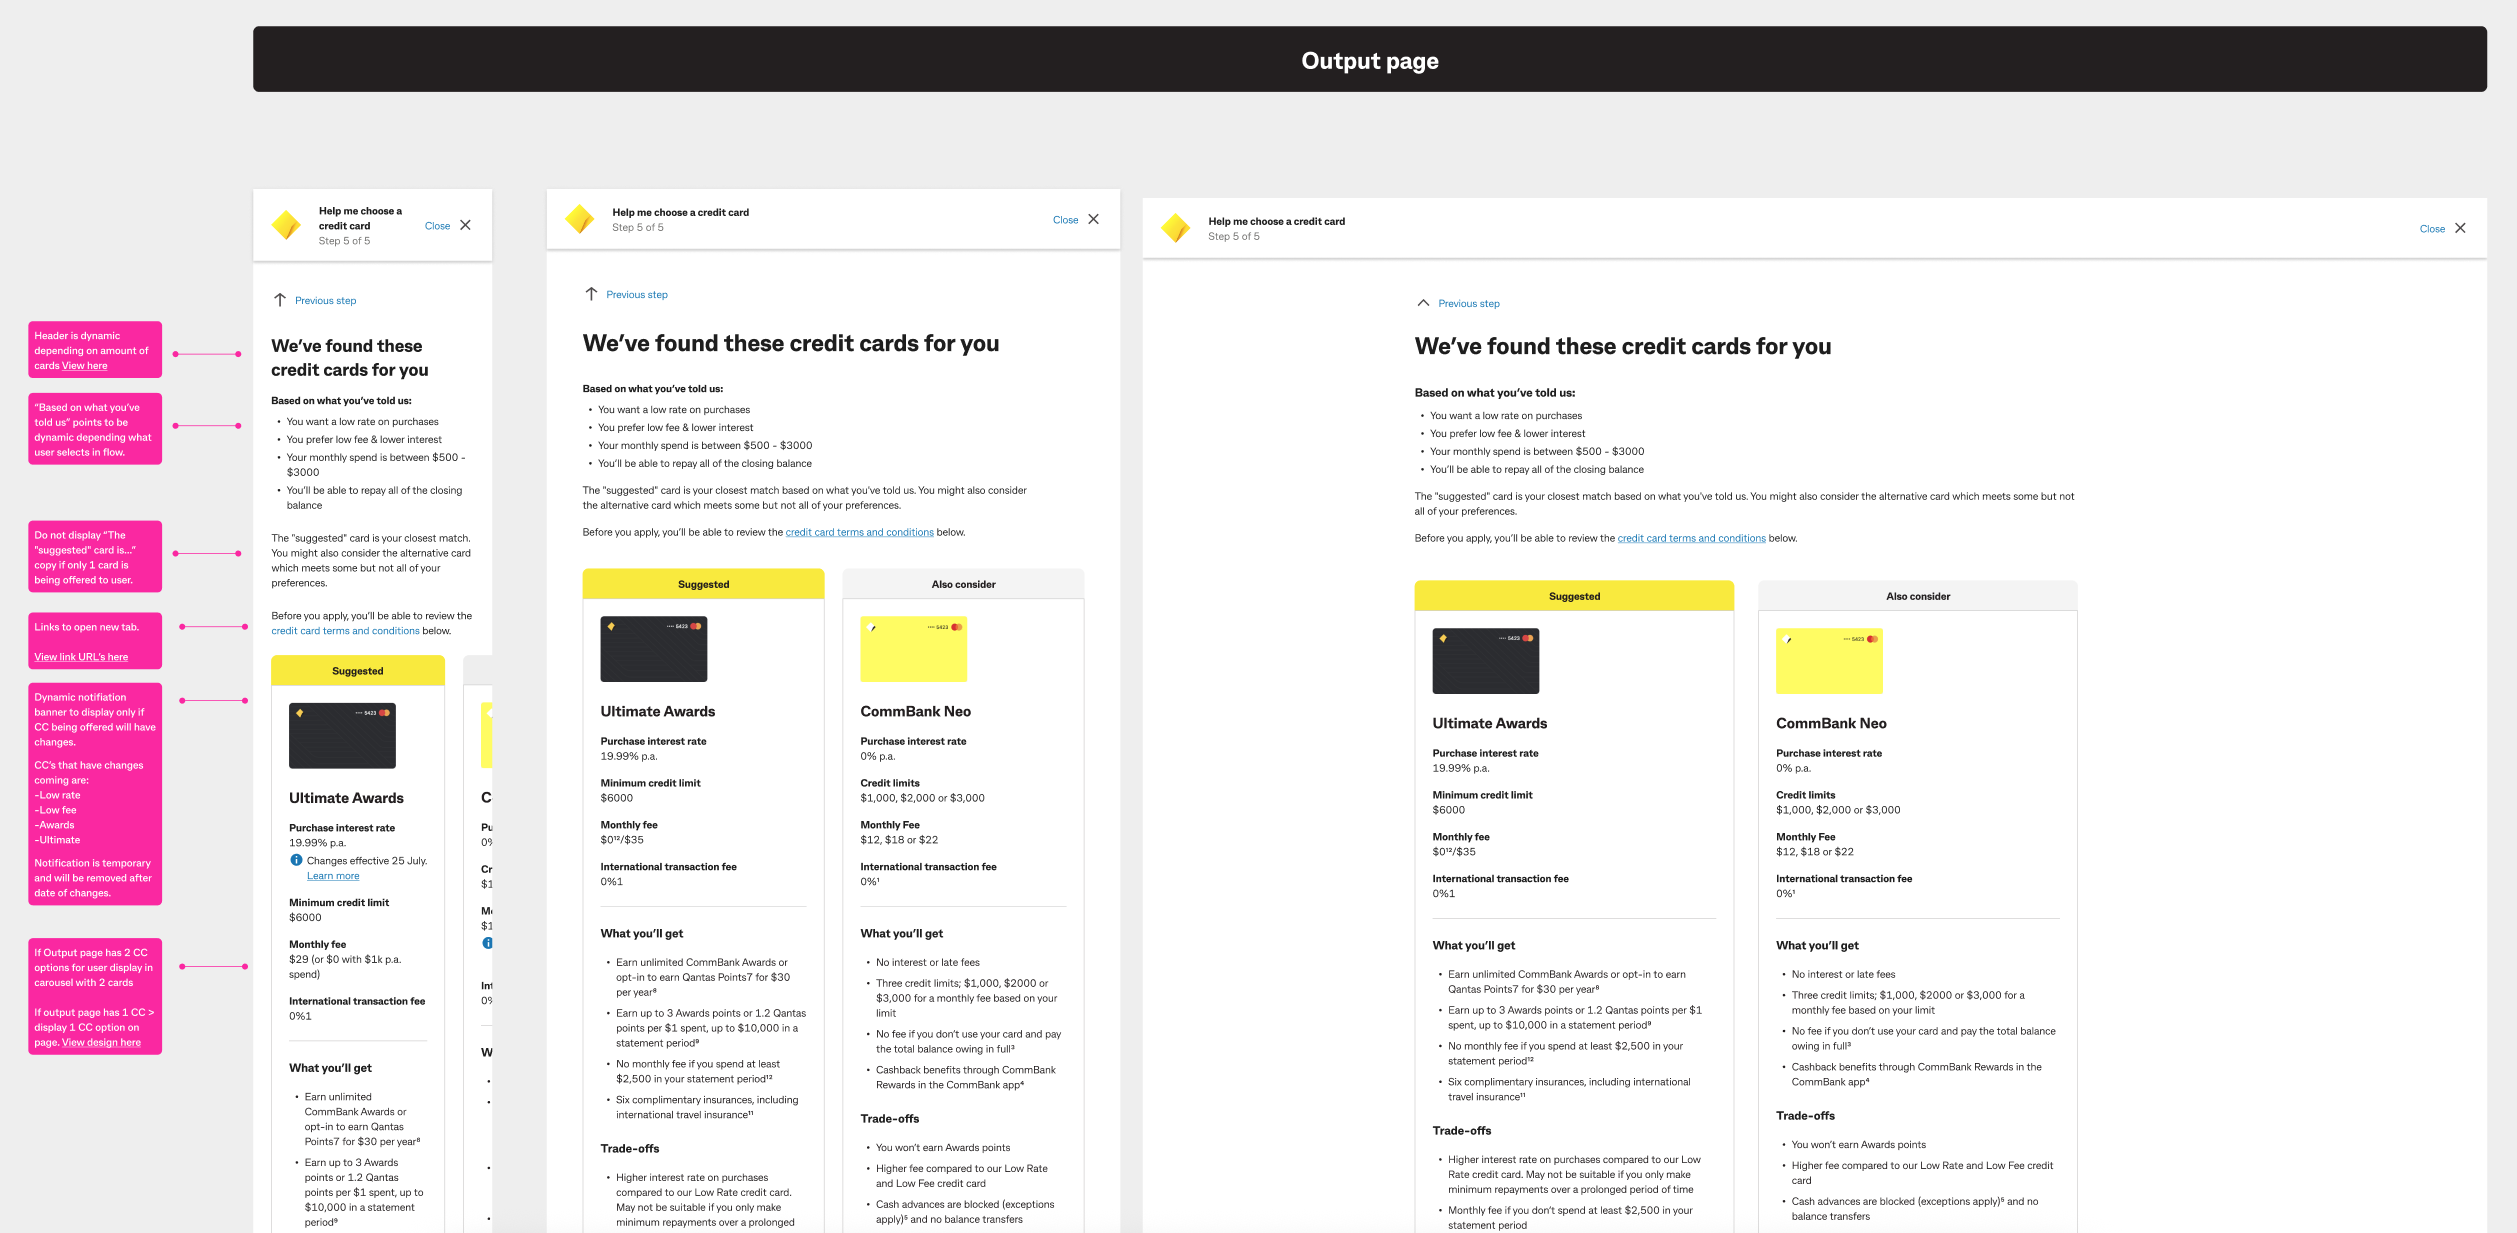
Task: Click the 'Previous step' text link in tablet layout
Action: 637,295
